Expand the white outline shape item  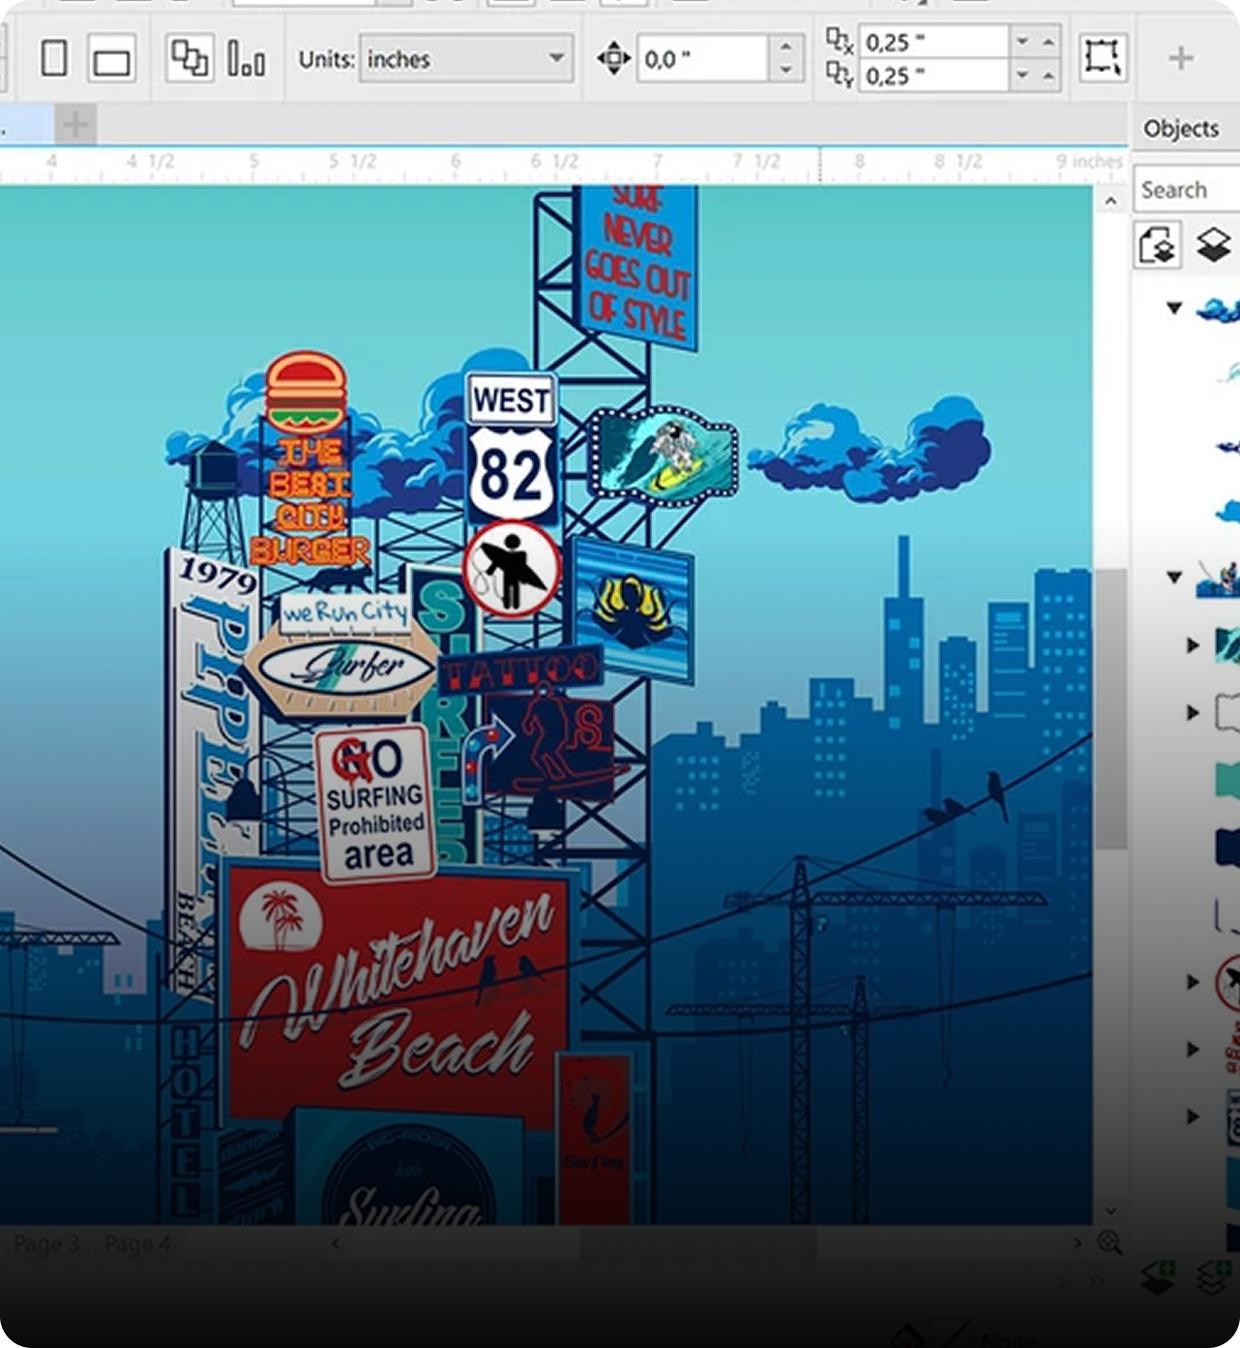[1192, 712]
